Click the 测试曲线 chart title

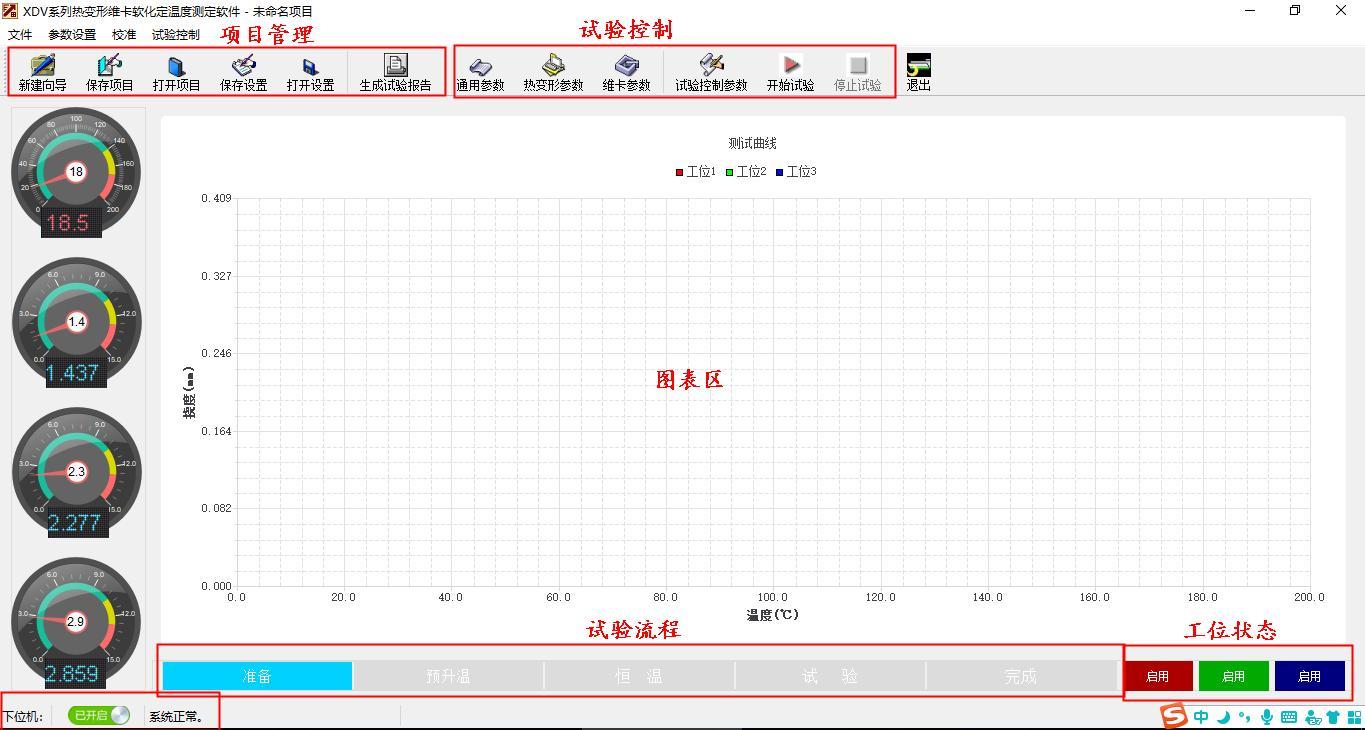point(752,144)
